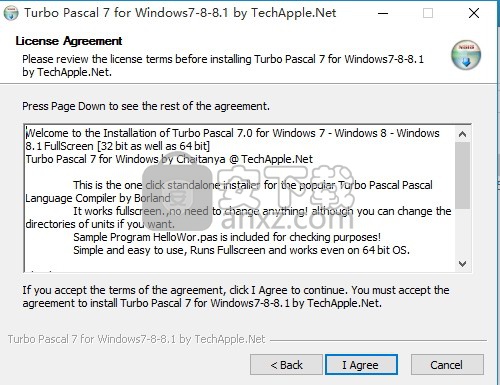Minimize the Turbo Pascal installer window

click(x=383, y=13)
